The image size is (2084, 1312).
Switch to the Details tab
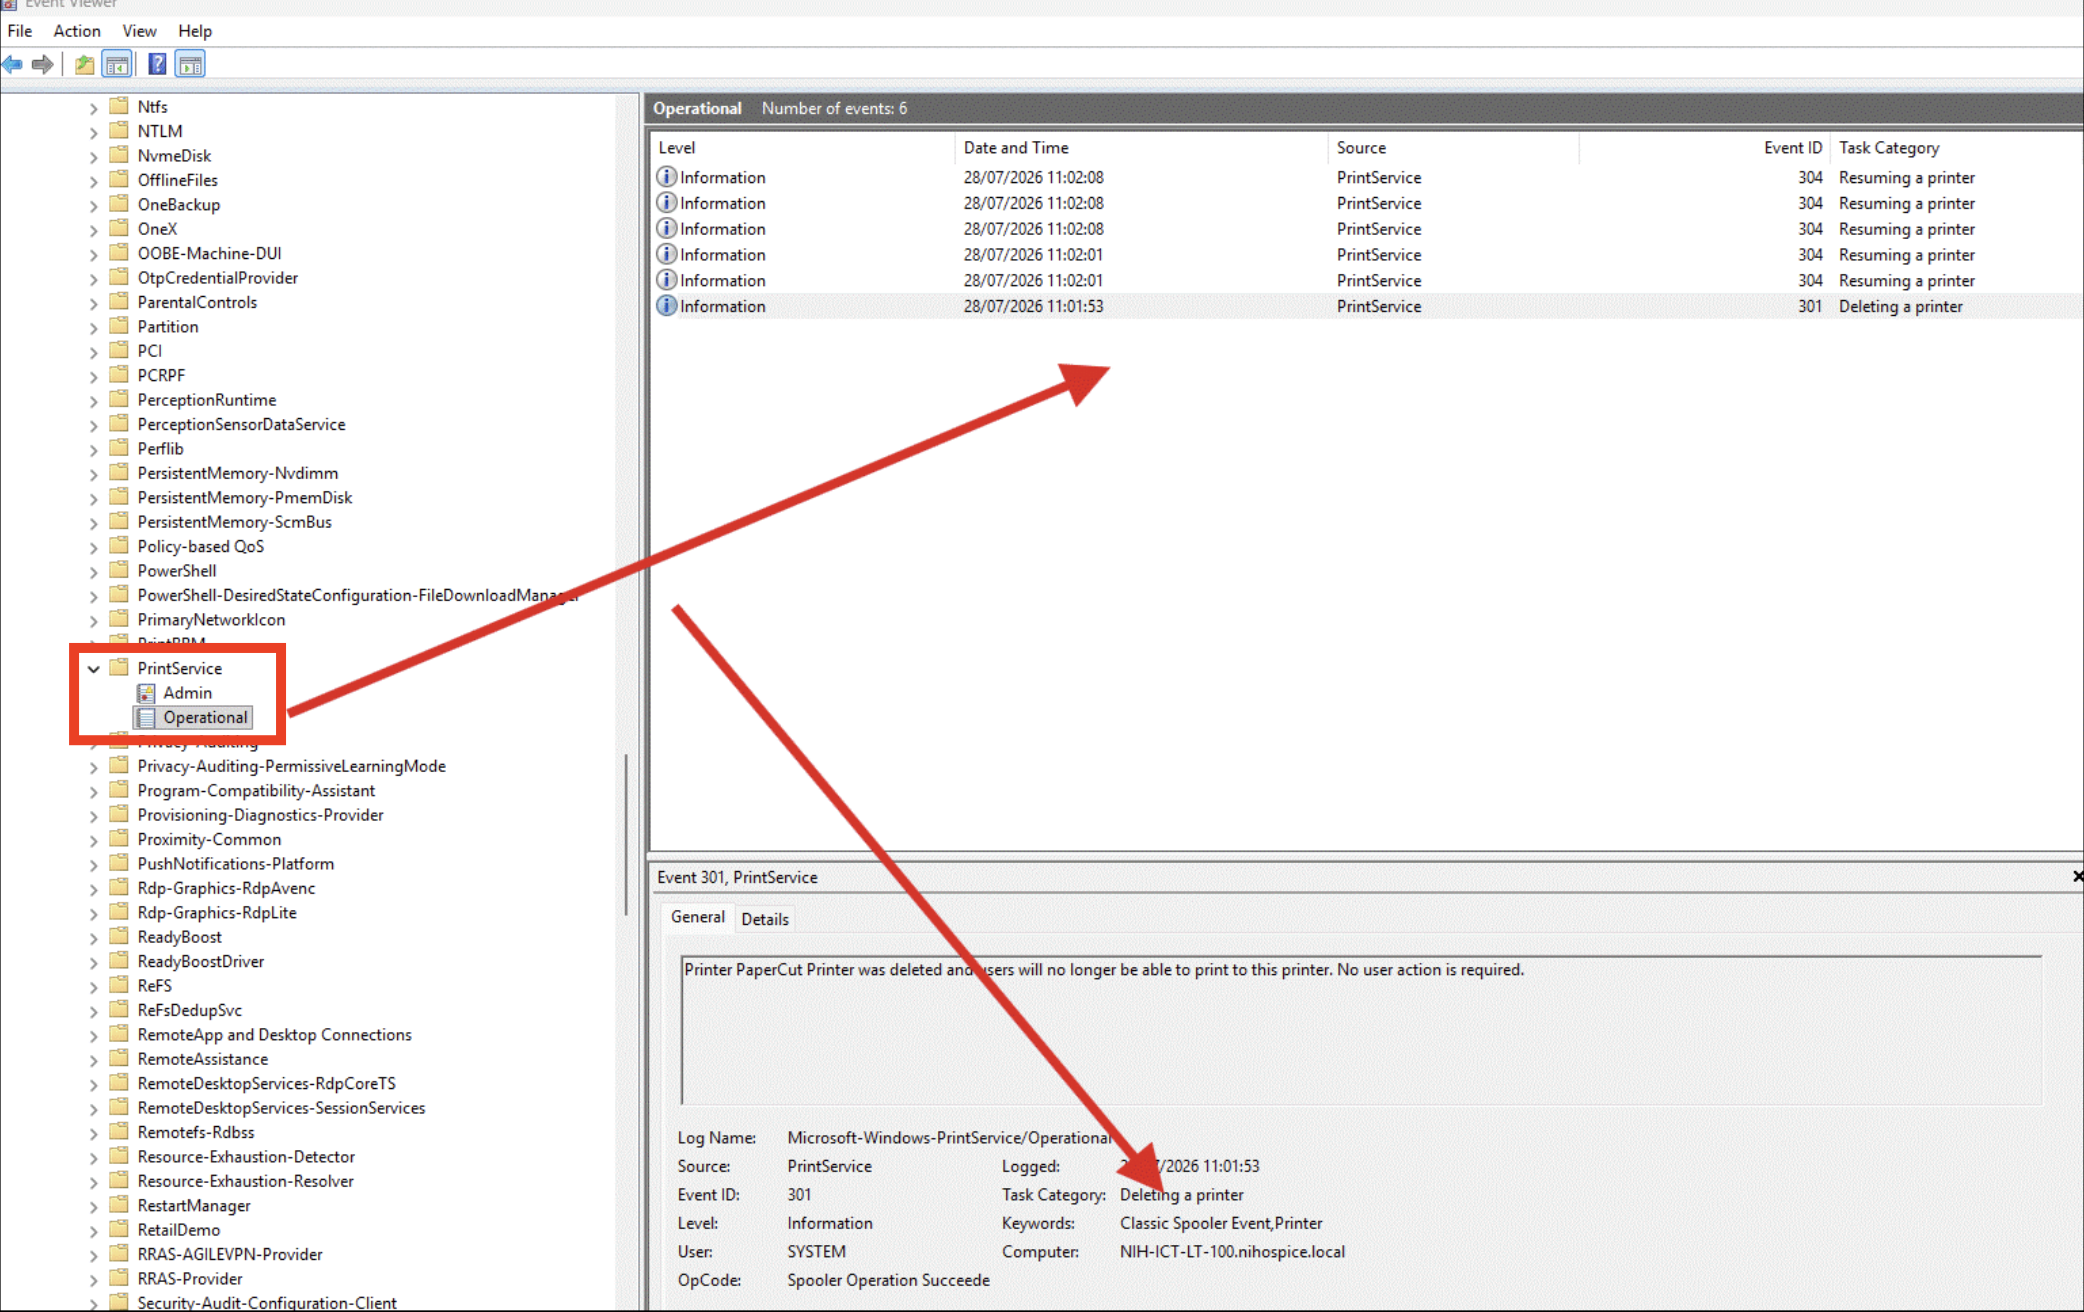click(765, 919)
